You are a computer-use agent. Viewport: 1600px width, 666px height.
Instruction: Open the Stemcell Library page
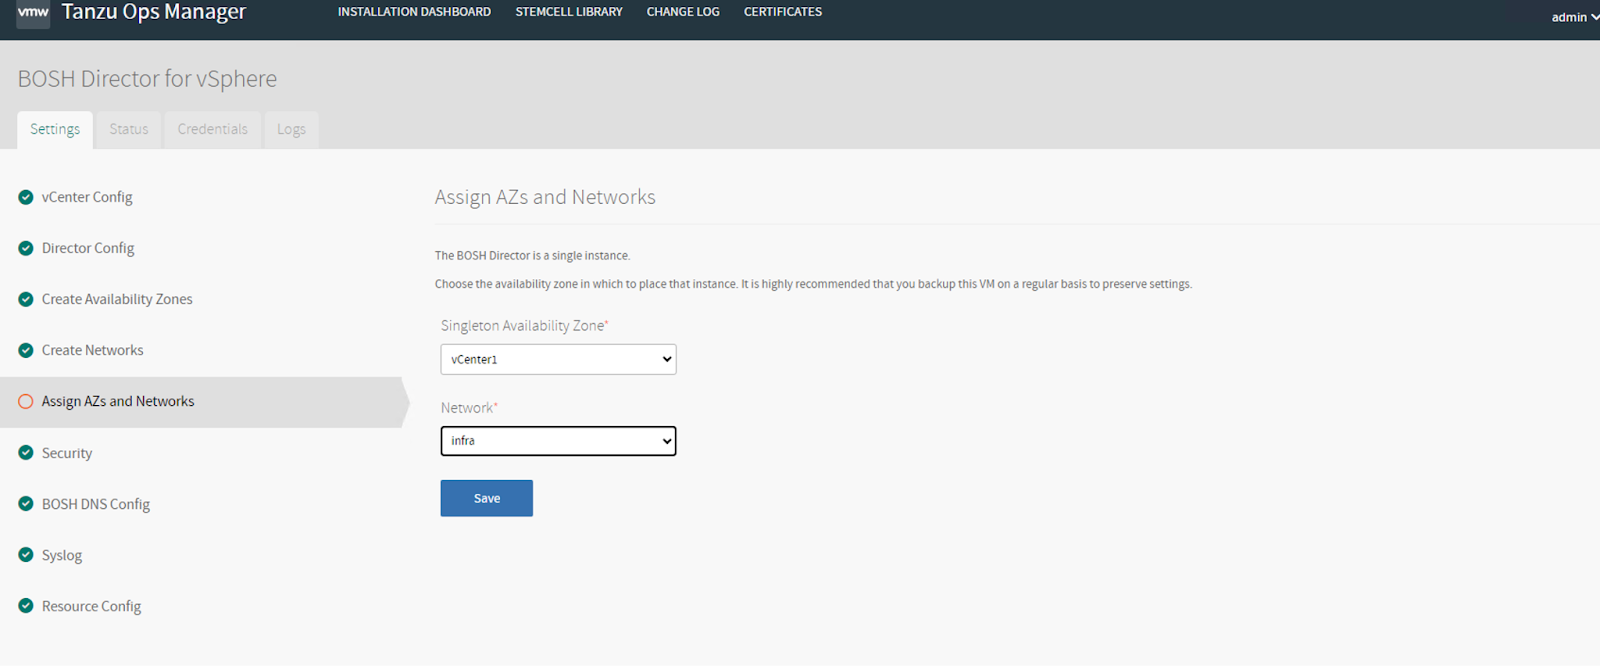(x=569, y=12)
